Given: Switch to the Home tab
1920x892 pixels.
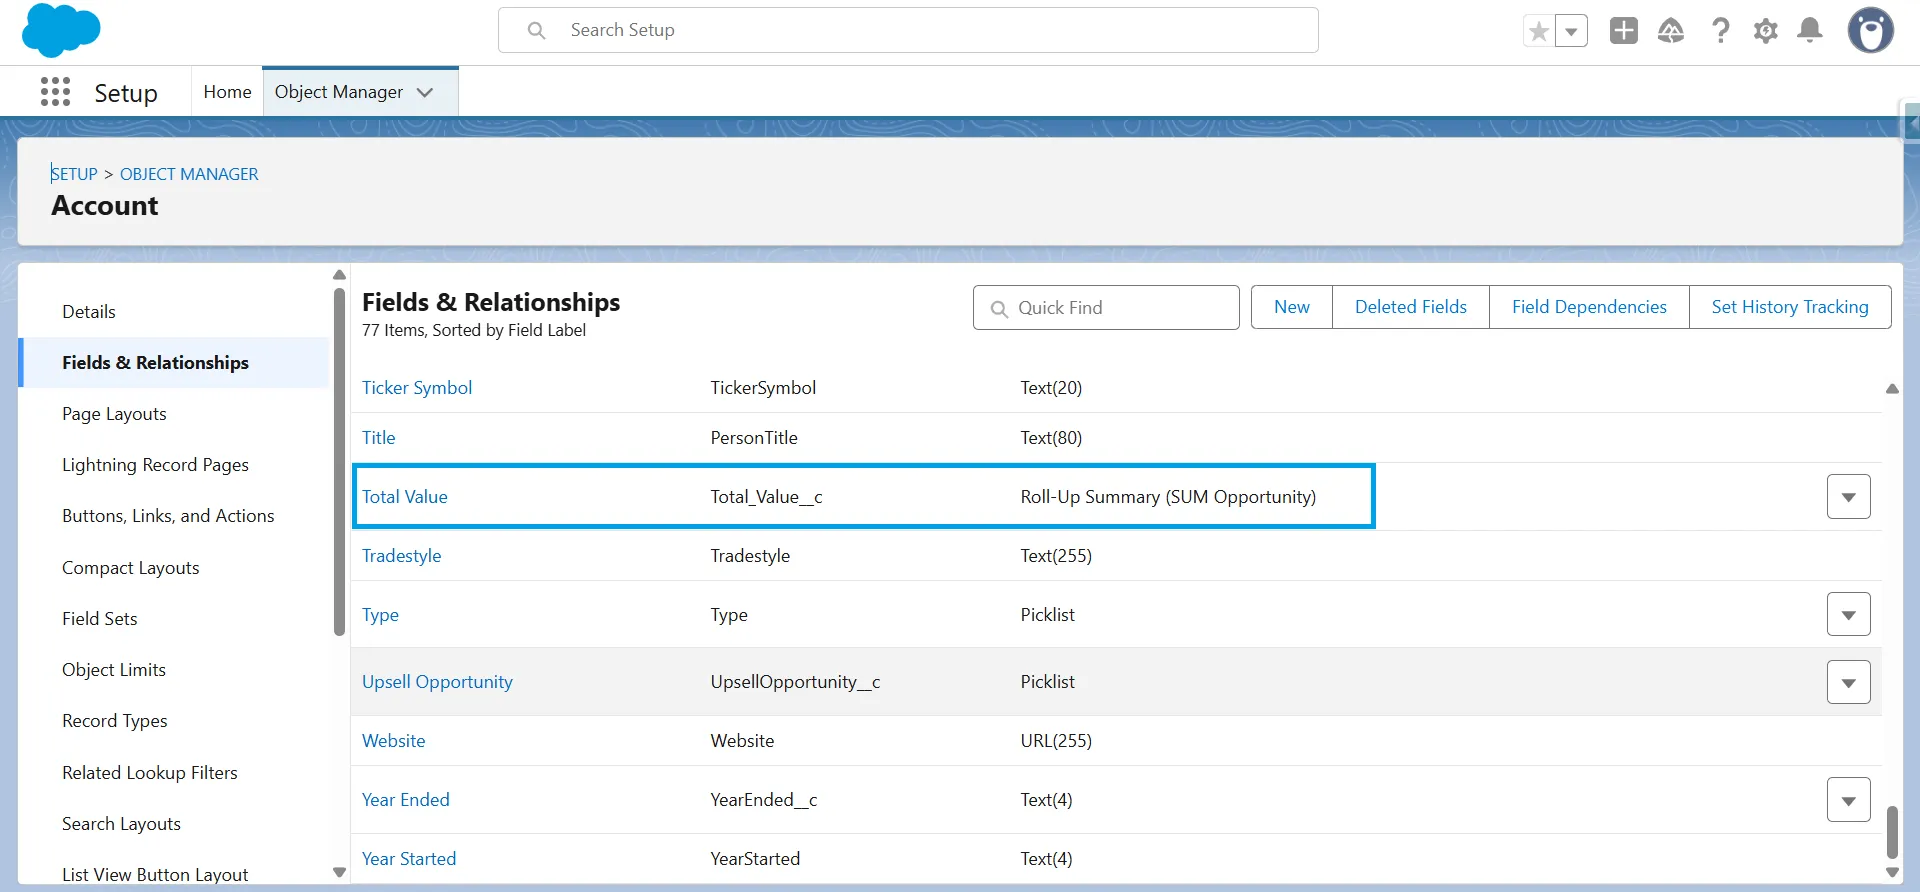Looking at the screenshot, I should click(x=227, y=92).
